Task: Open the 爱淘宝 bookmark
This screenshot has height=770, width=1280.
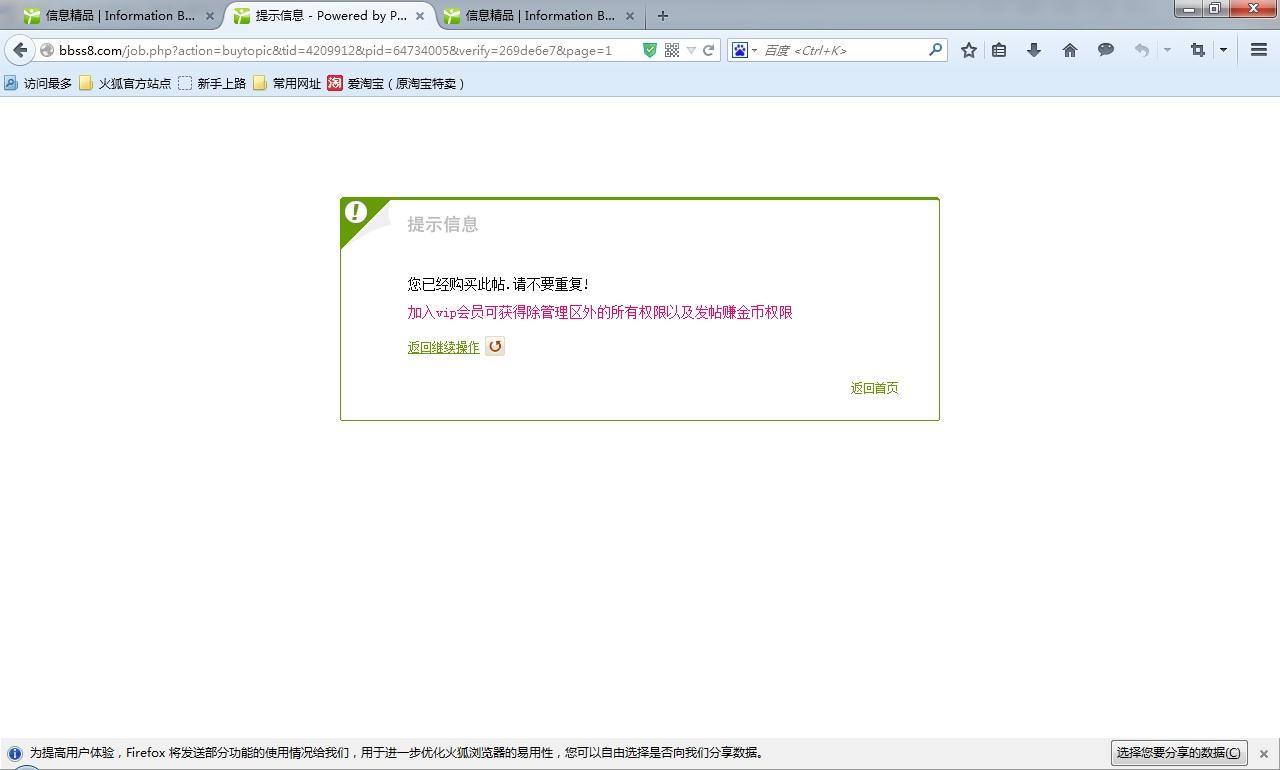Action: (x=396, y=83)
